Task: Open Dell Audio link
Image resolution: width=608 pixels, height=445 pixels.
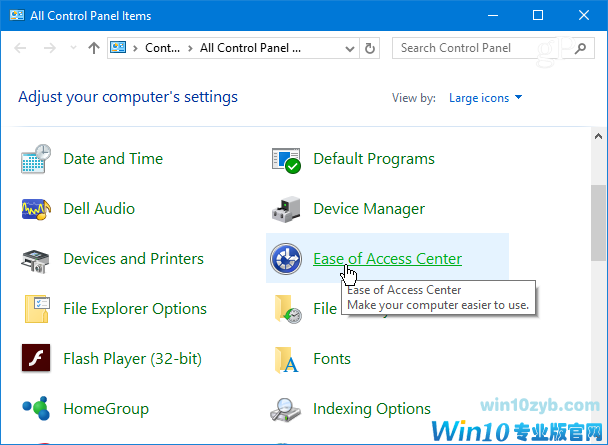Action: point(99,209)
